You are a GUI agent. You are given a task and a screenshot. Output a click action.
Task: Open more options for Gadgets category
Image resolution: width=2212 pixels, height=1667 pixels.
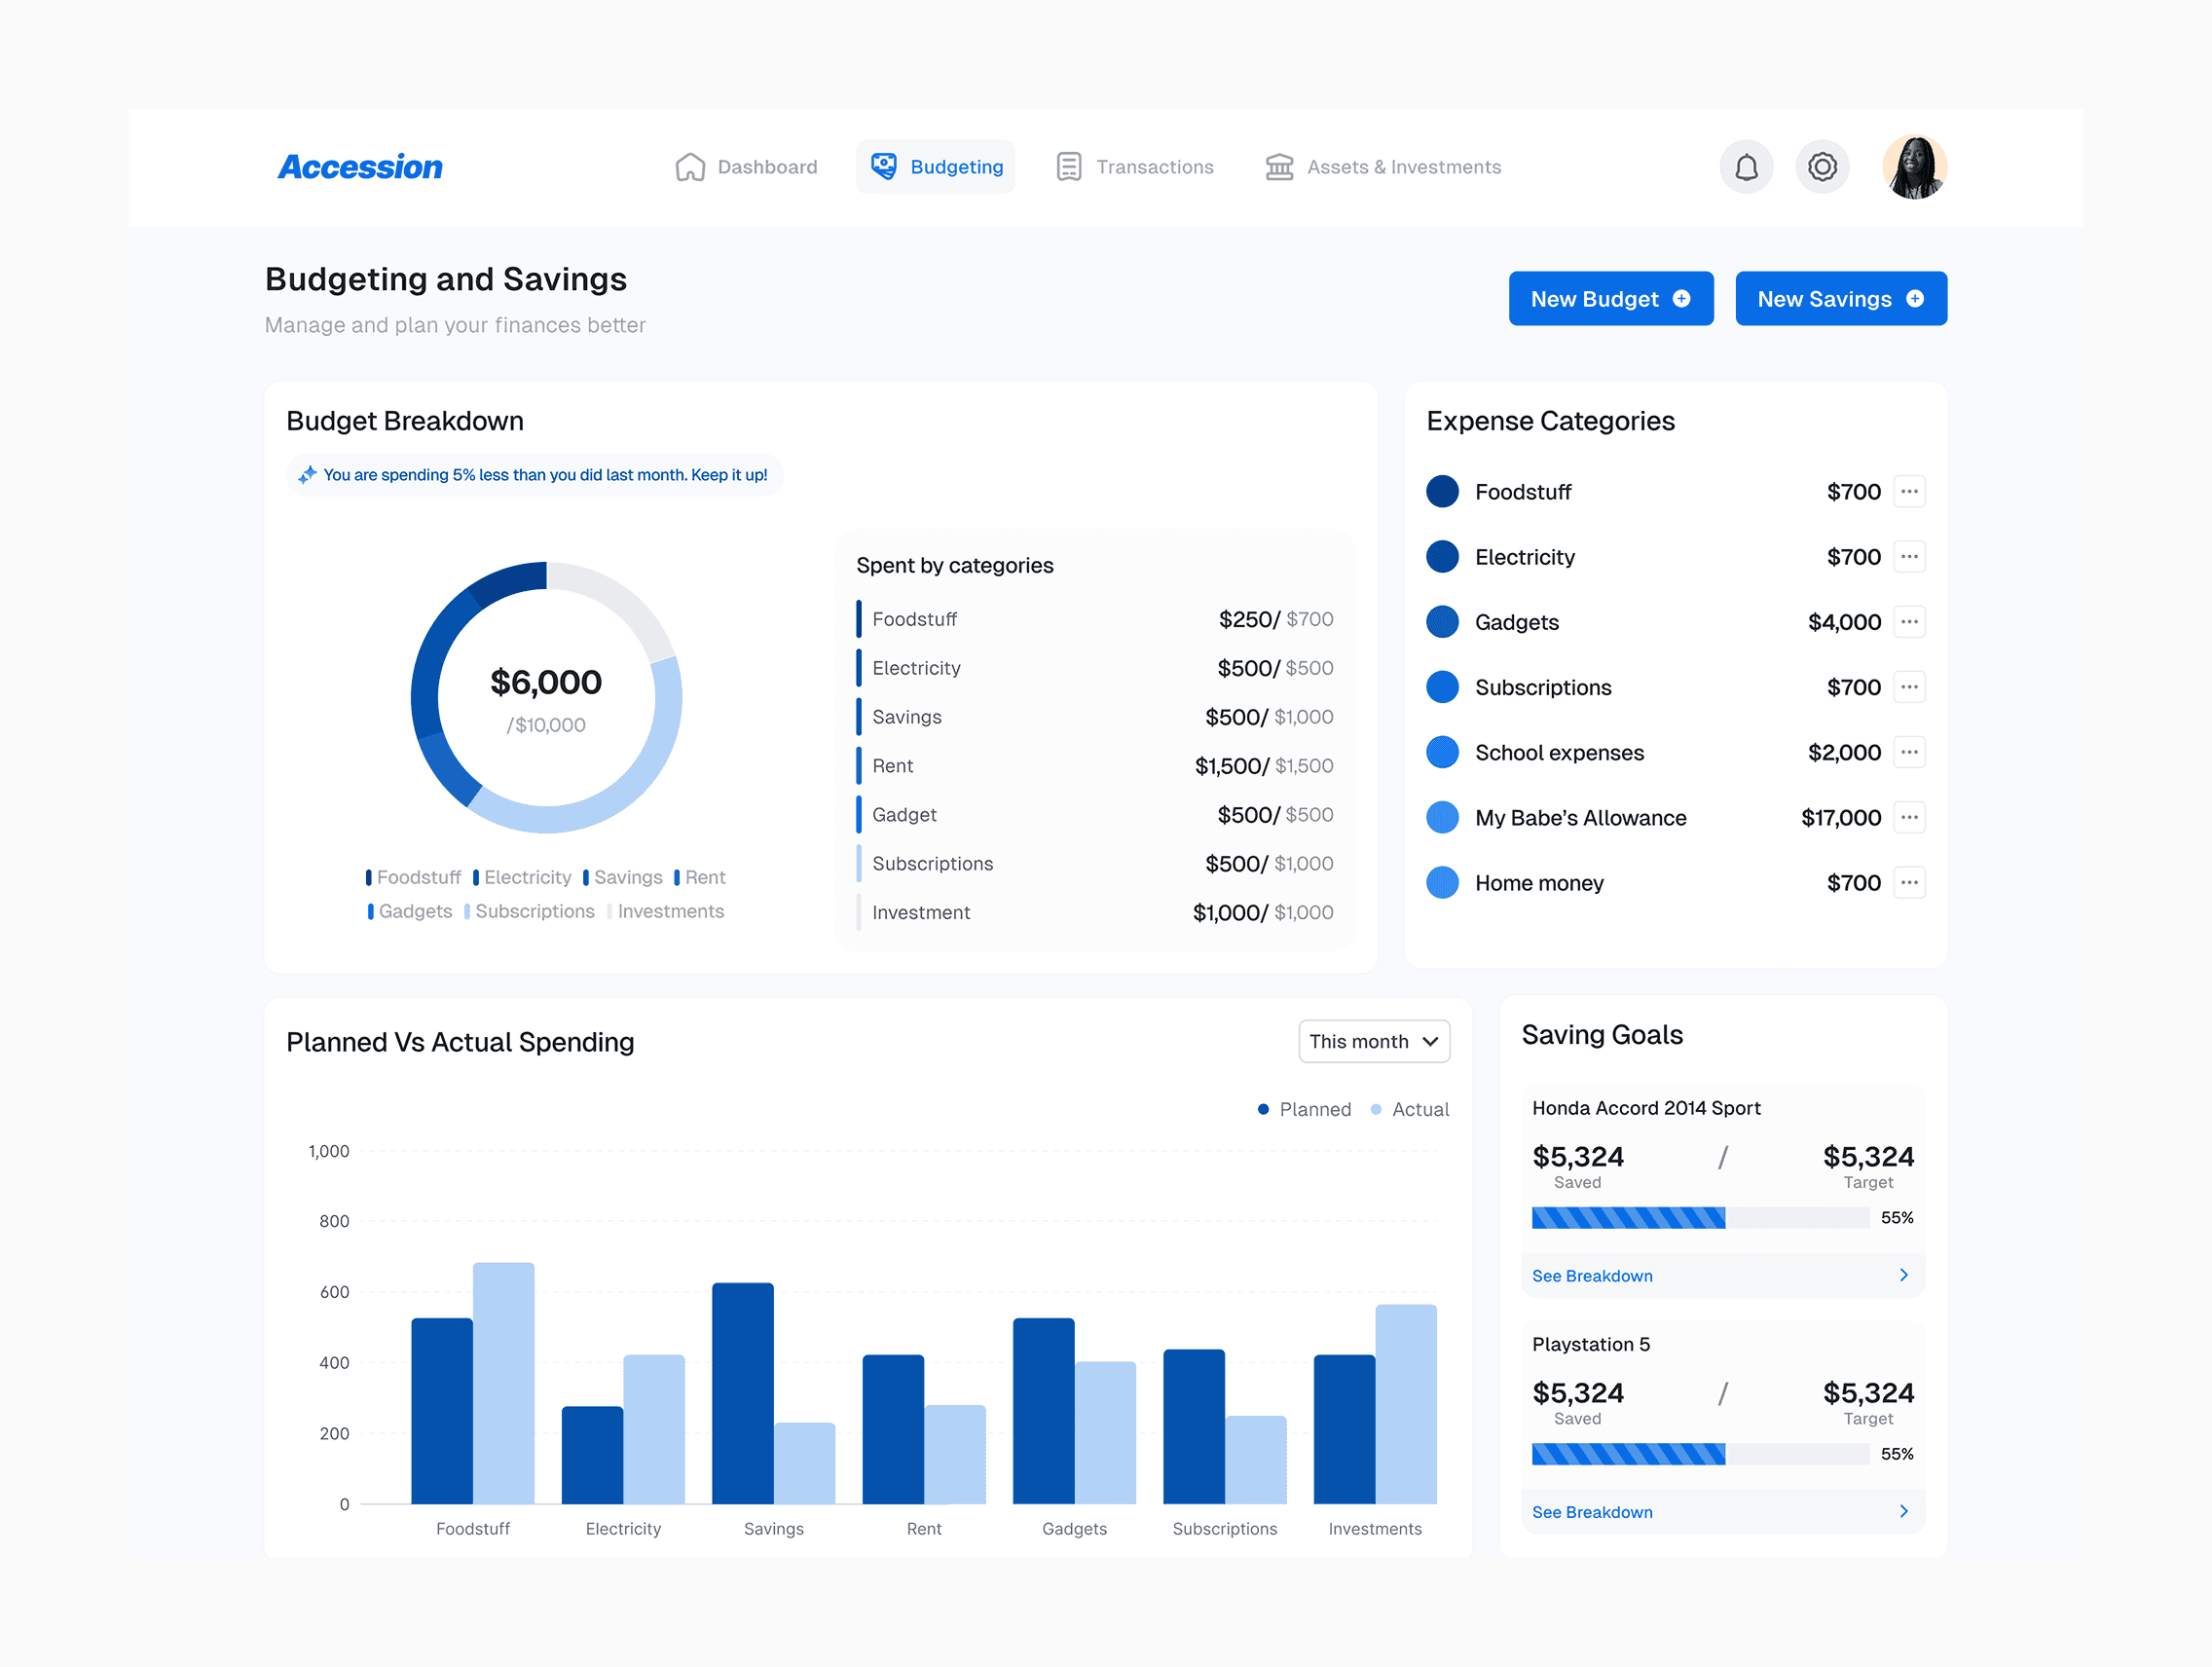pos(1909,622)
